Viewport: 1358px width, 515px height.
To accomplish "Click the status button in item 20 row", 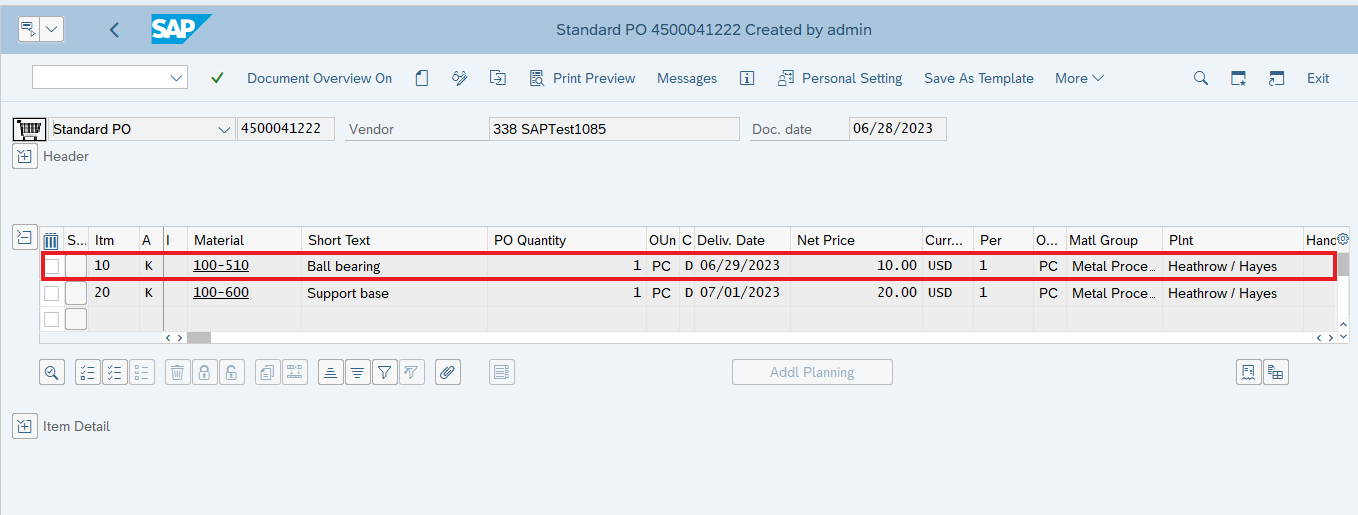I will (x=76, y=293).
